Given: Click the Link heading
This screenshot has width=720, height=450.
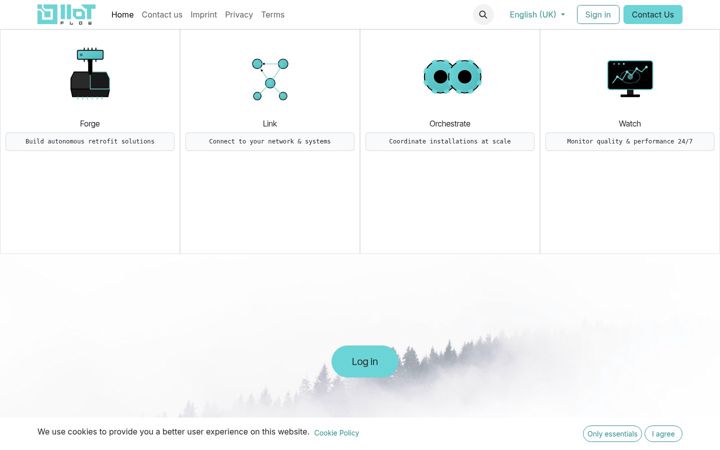Looking at the screenshot, I should click(270, 124).
